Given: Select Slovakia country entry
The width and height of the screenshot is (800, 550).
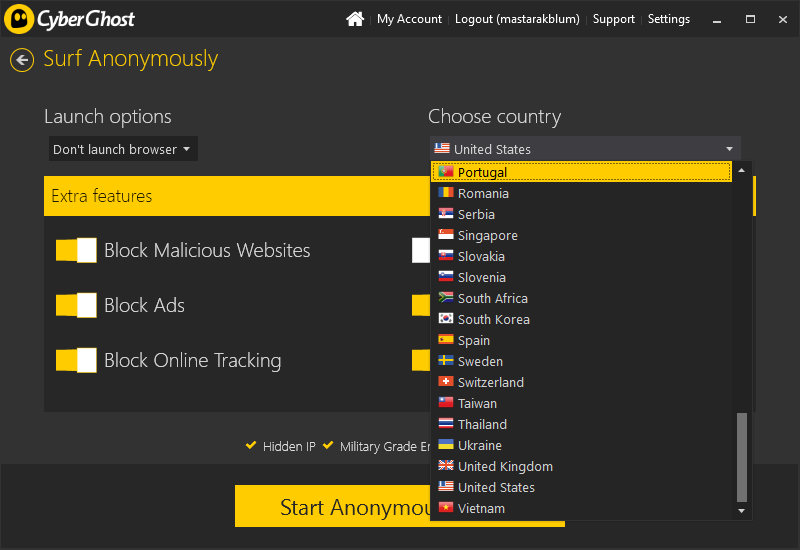Looking at the screenshot, I should pos(581,256).
